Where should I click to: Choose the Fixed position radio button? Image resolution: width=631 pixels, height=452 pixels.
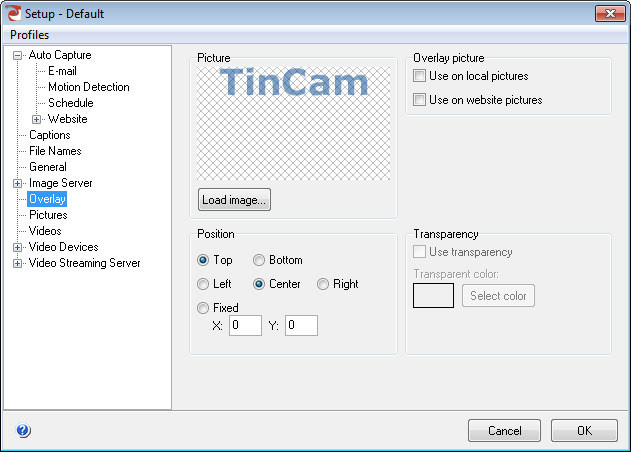pyautogui.click(x=203, y=308)
